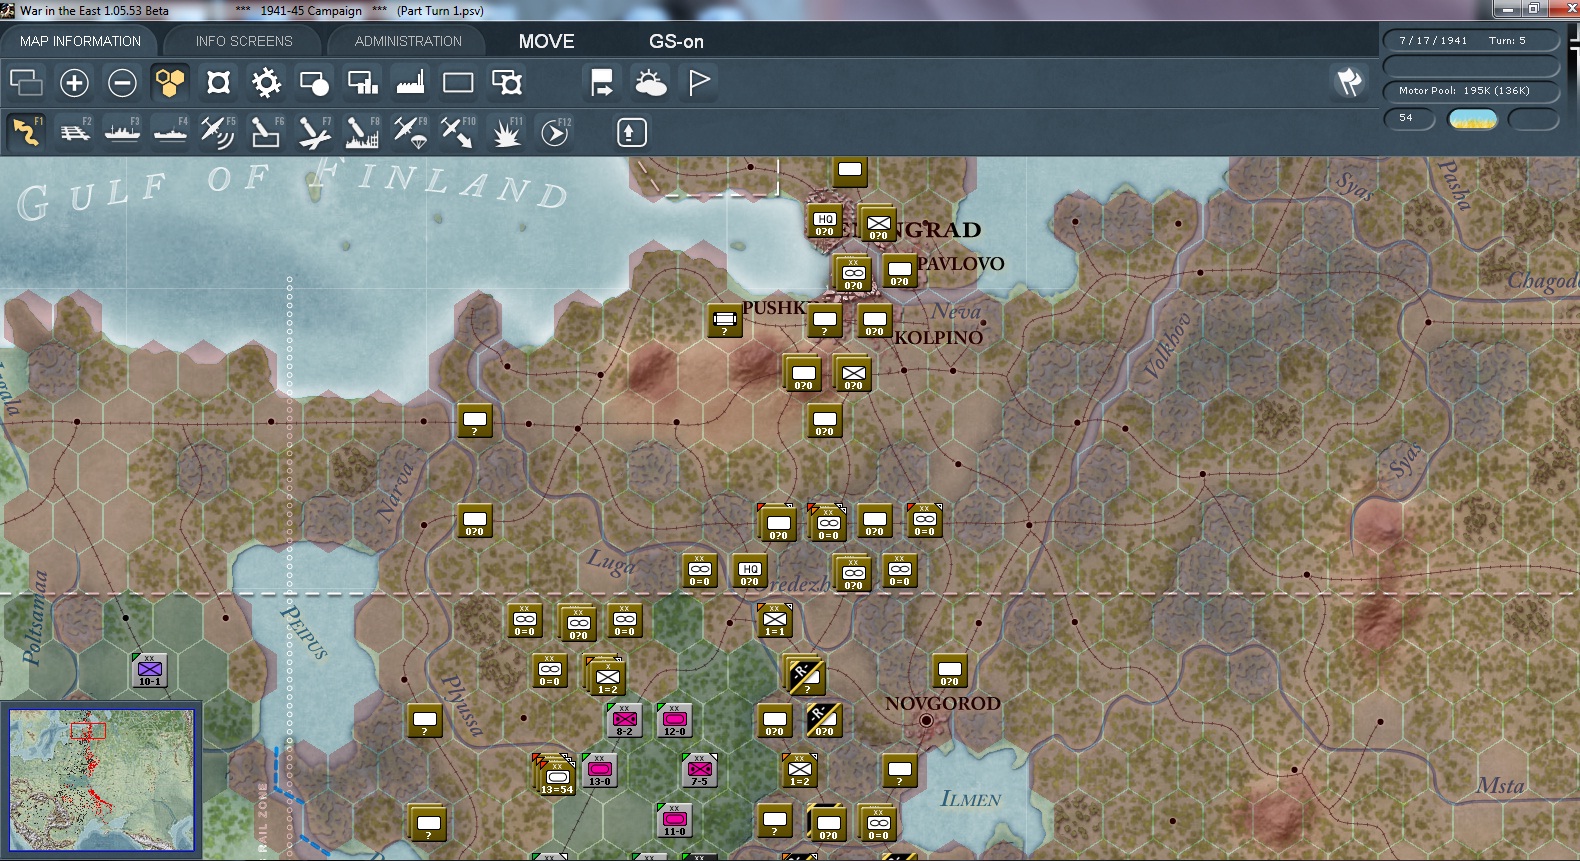Click the Novgorod city marker
The height and width of the screenshot is (861, 1580).
[926, 720]
